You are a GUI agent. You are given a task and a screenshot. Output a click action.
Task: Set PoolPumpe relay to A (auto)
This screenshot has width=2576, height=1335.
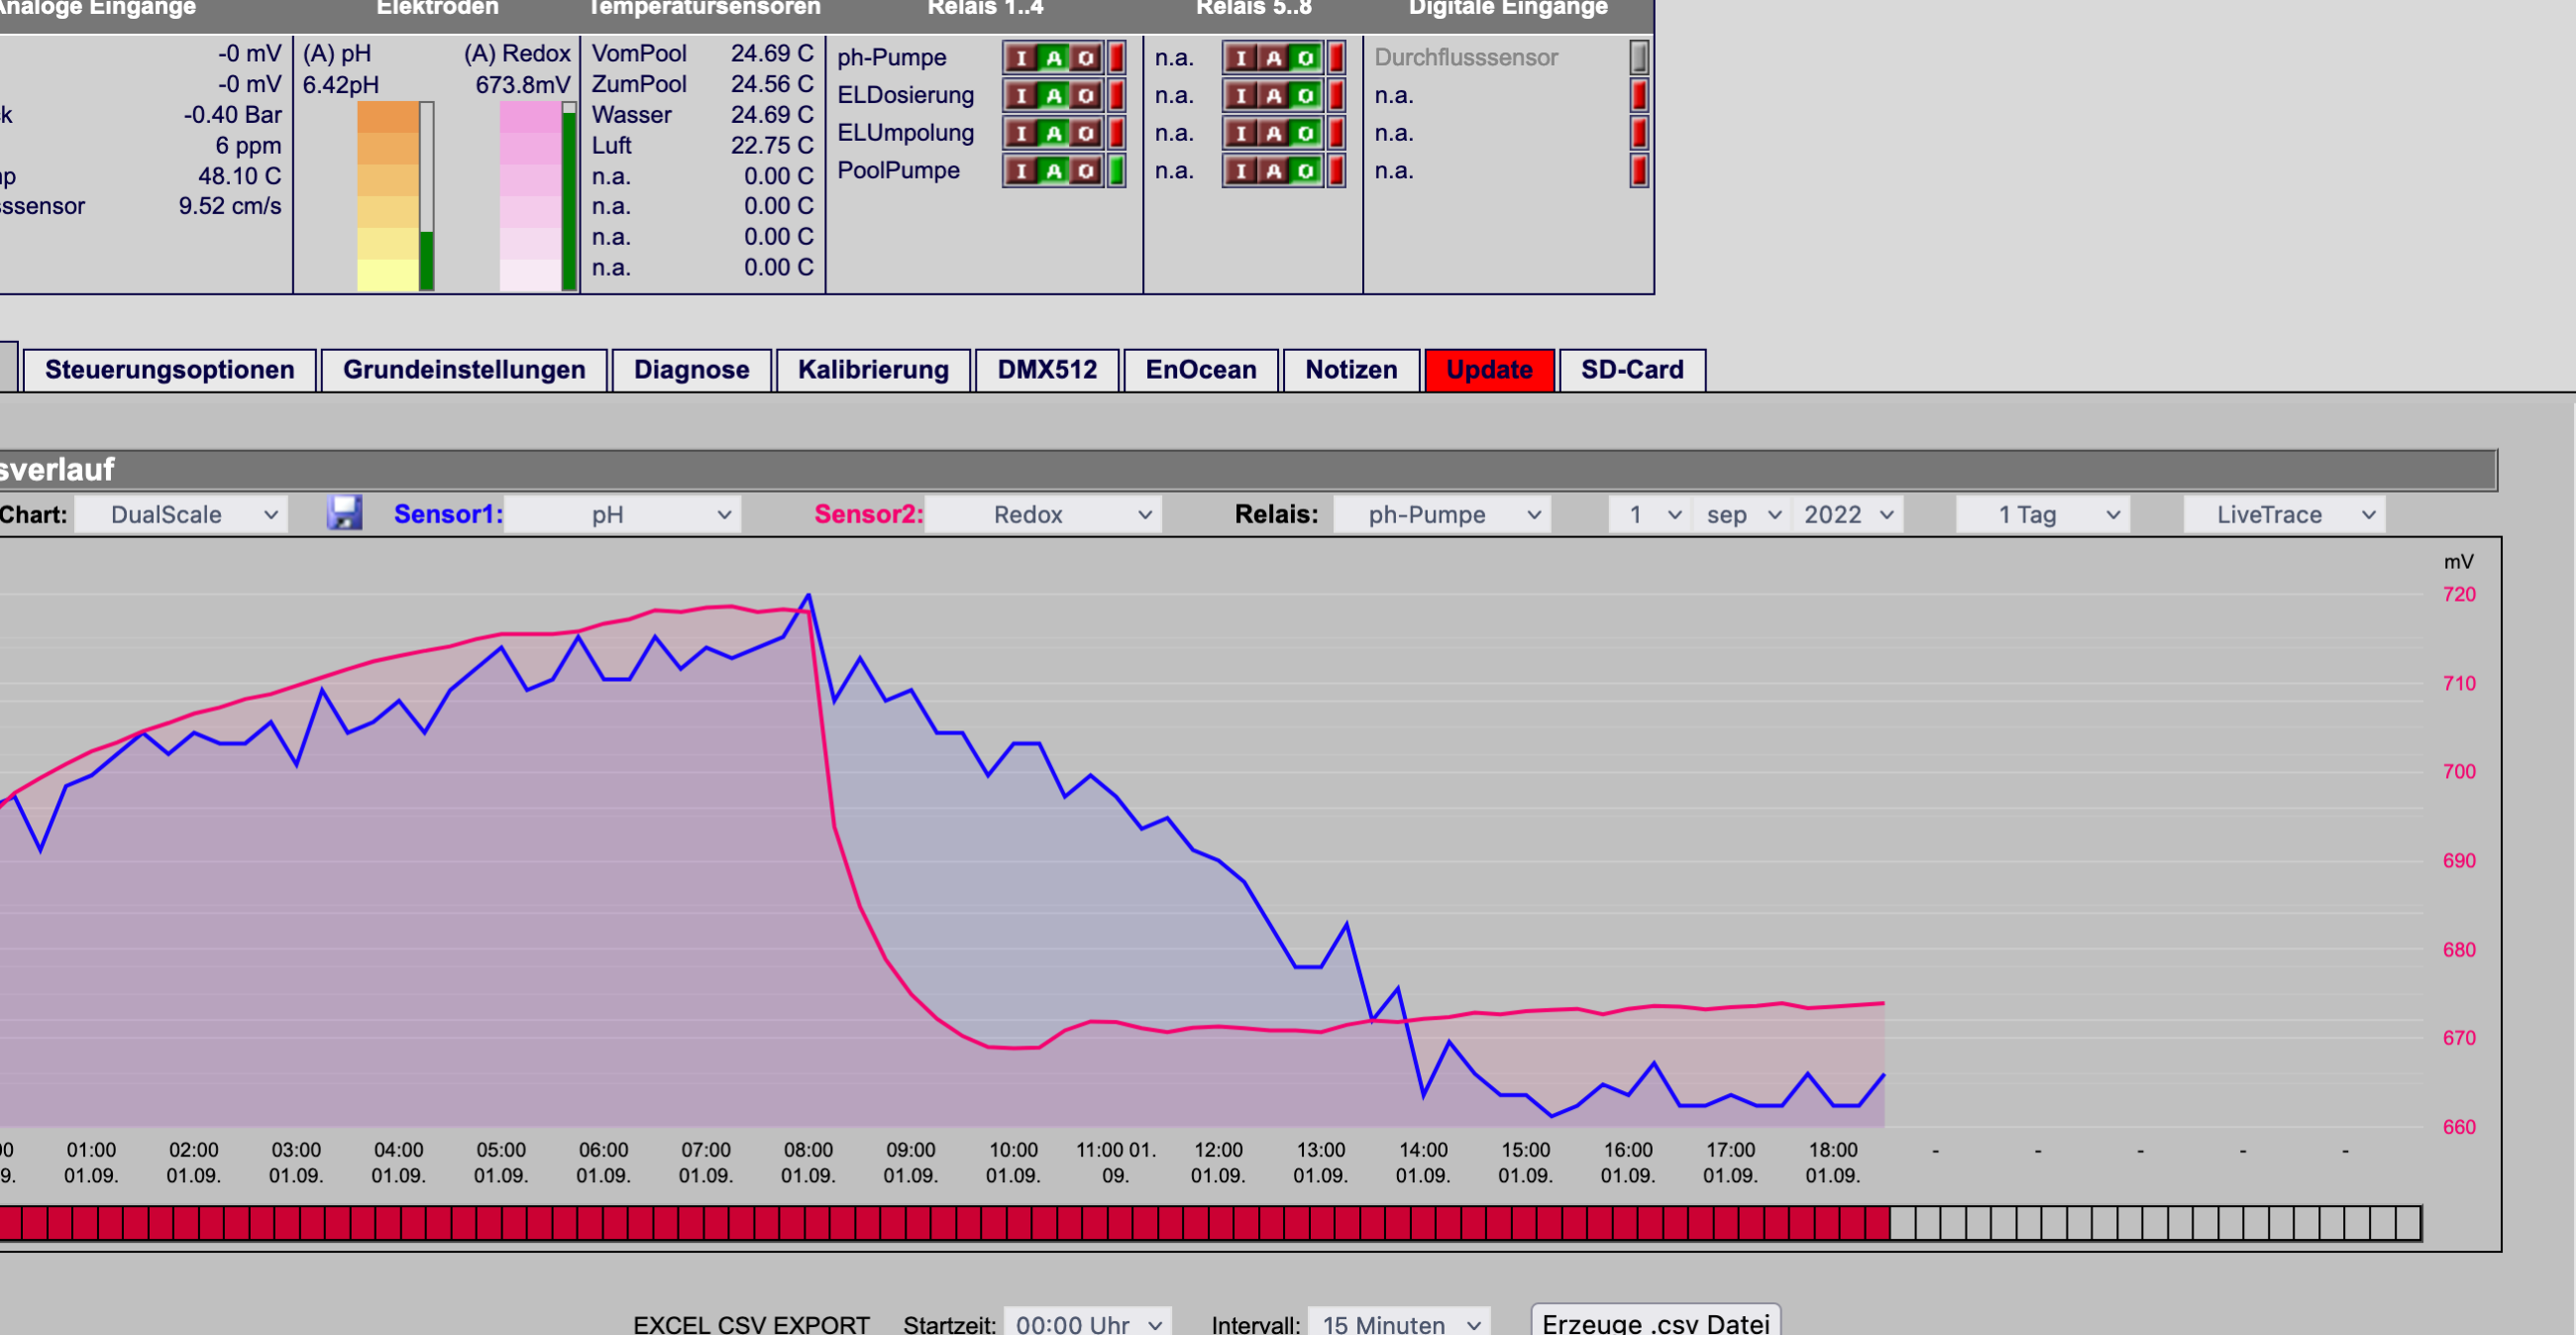point(1054,170)
